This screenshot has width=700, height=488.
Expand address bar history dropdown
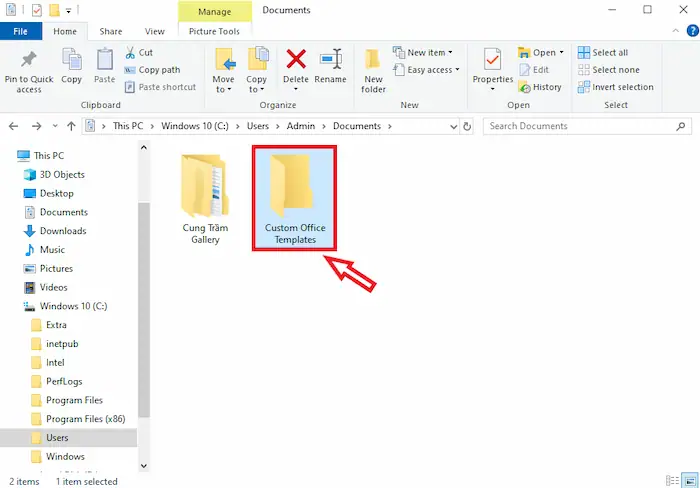tap(454, 126)
